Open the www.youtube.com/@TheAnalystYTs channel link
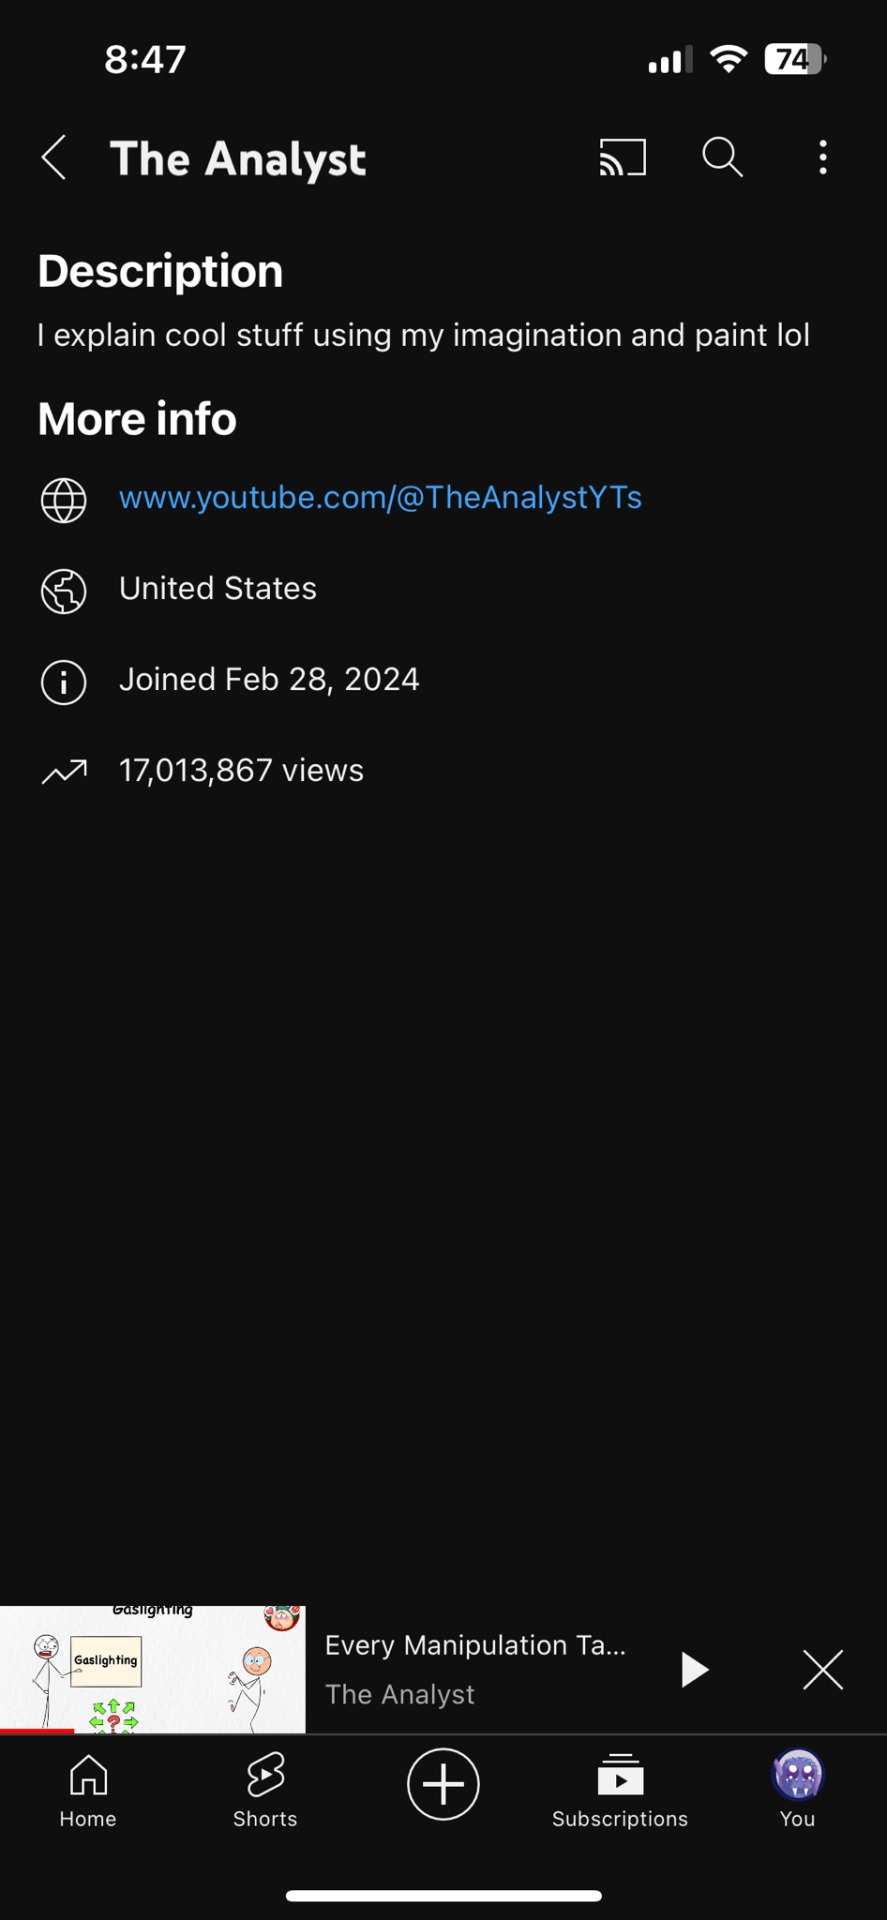The width and height of the screenshot is (887, 1920). (380, 498)
